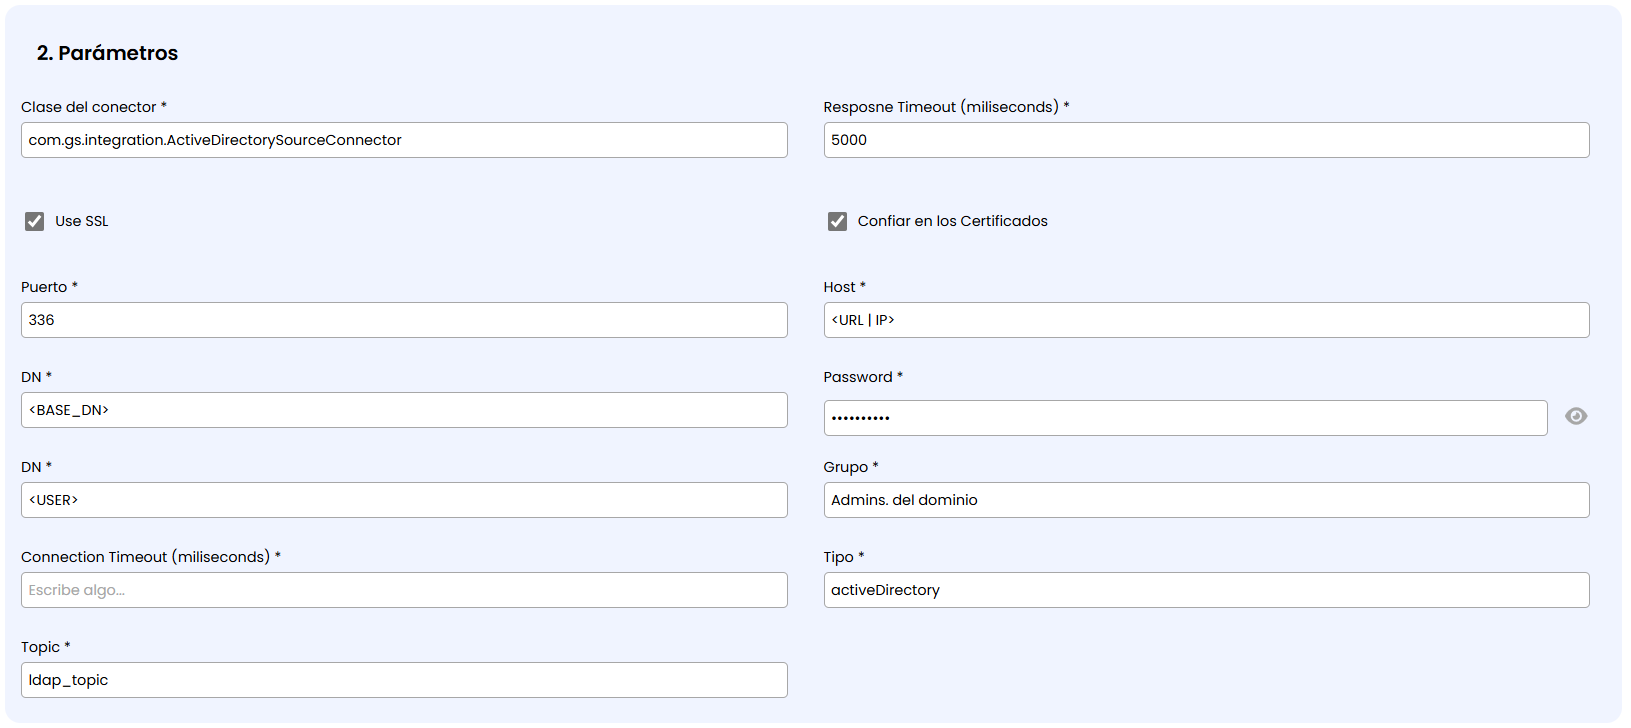The height and width of the screenshot is (728, 1631).
Task: Click the "Host" field label
Action: coord(839,287)
